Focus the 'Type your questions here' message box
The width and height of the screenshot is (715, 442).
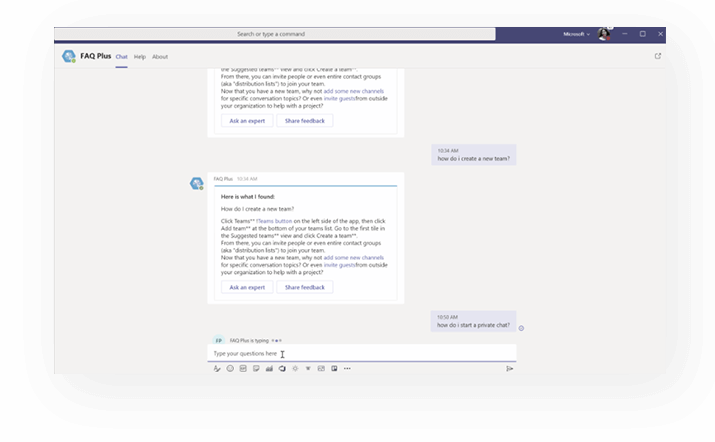(362, 354)
